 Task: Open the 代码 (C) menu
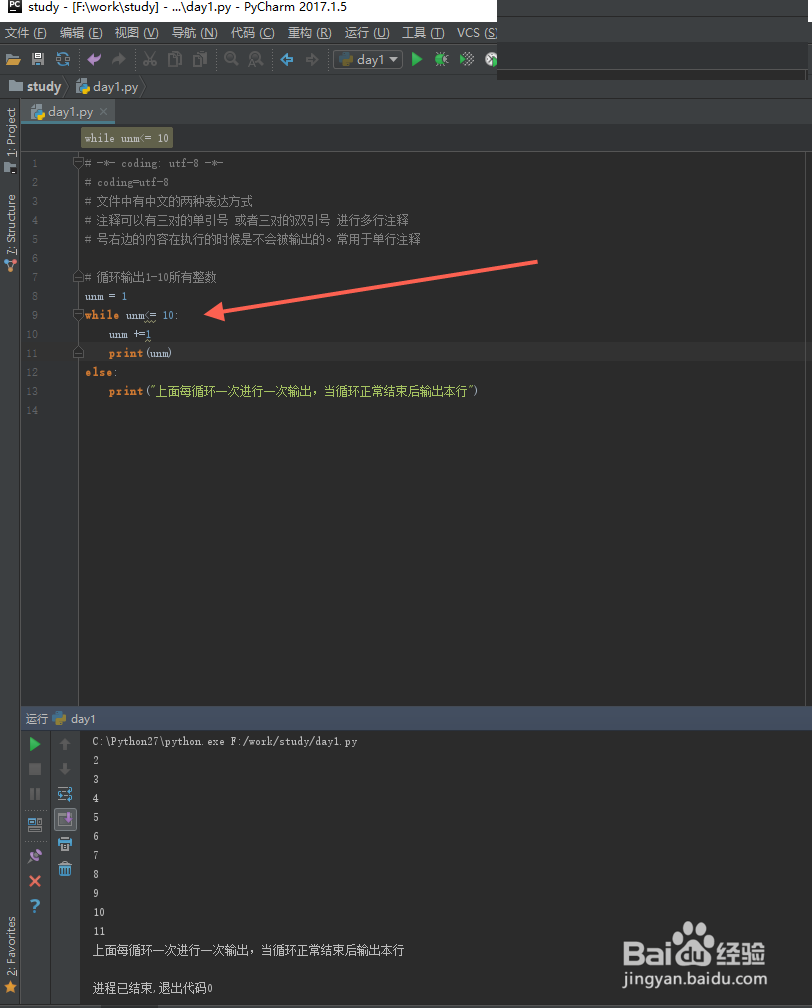(x=253, y=33)
